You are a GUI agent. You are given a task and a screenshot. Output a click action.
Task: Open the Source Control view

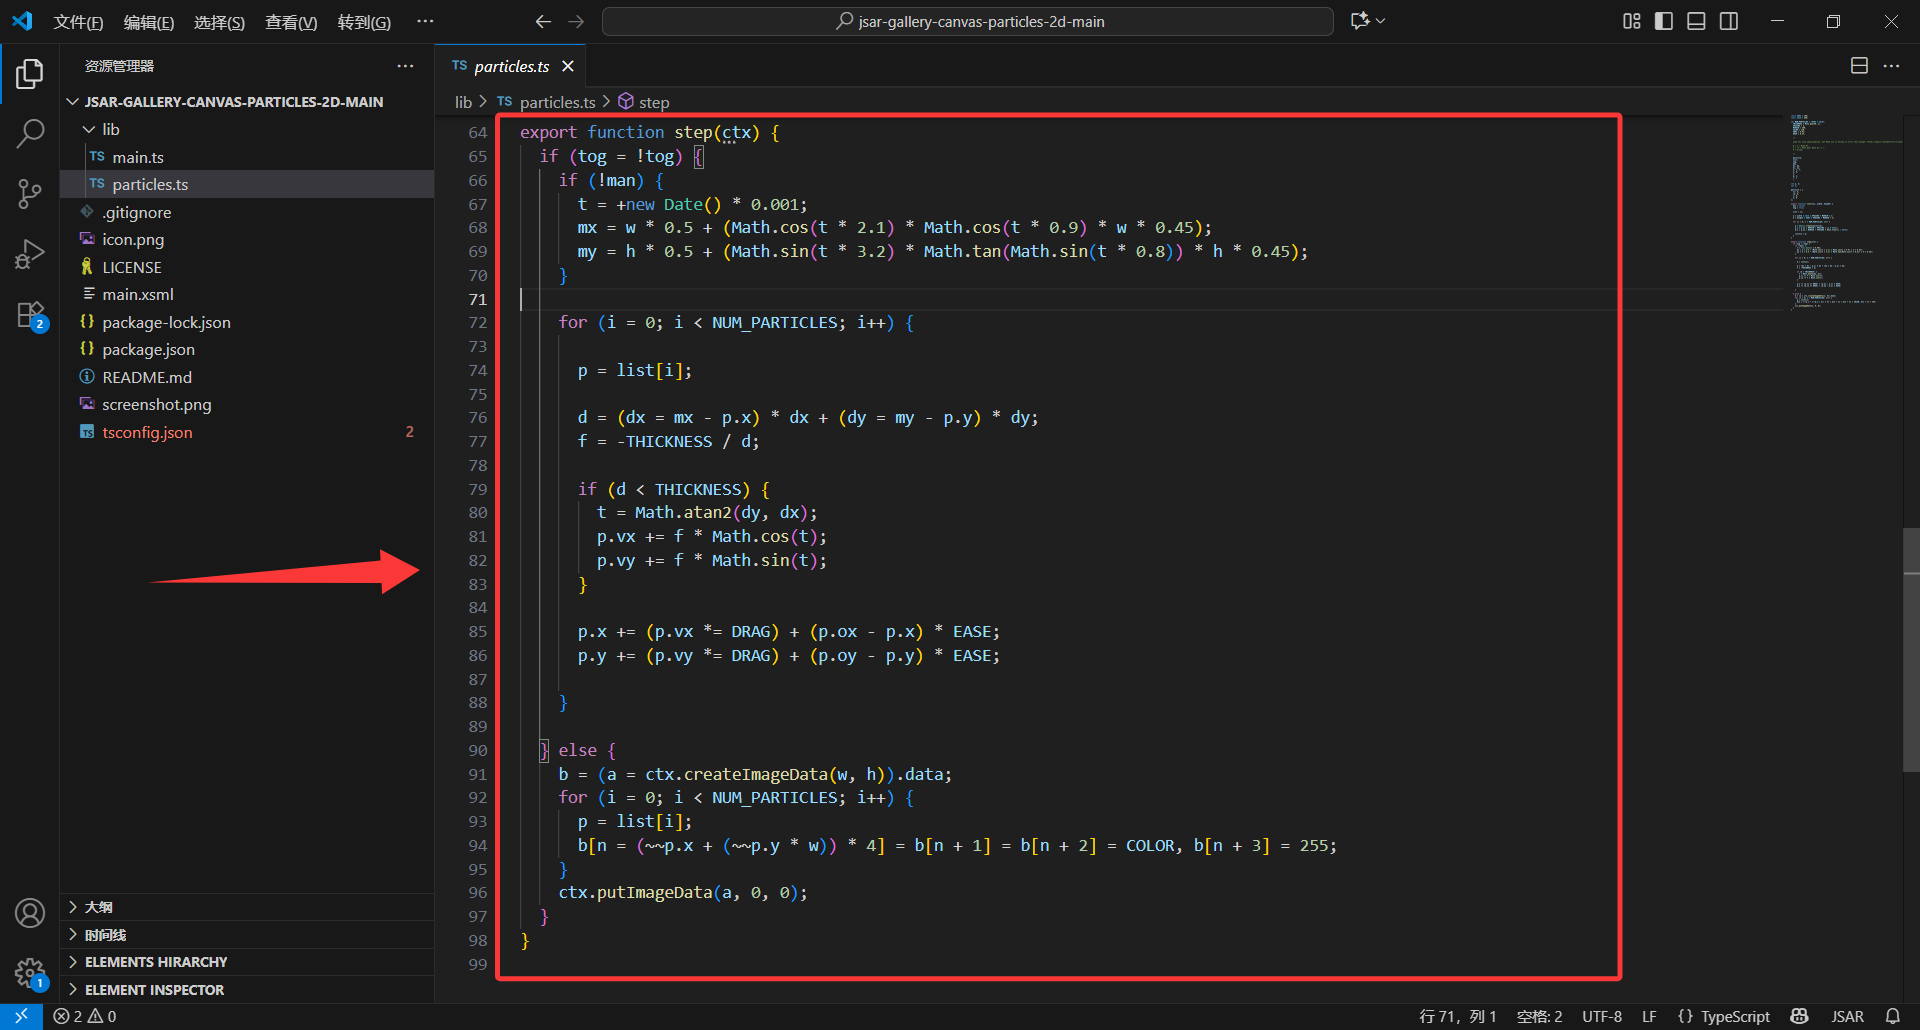pos(30,194)
